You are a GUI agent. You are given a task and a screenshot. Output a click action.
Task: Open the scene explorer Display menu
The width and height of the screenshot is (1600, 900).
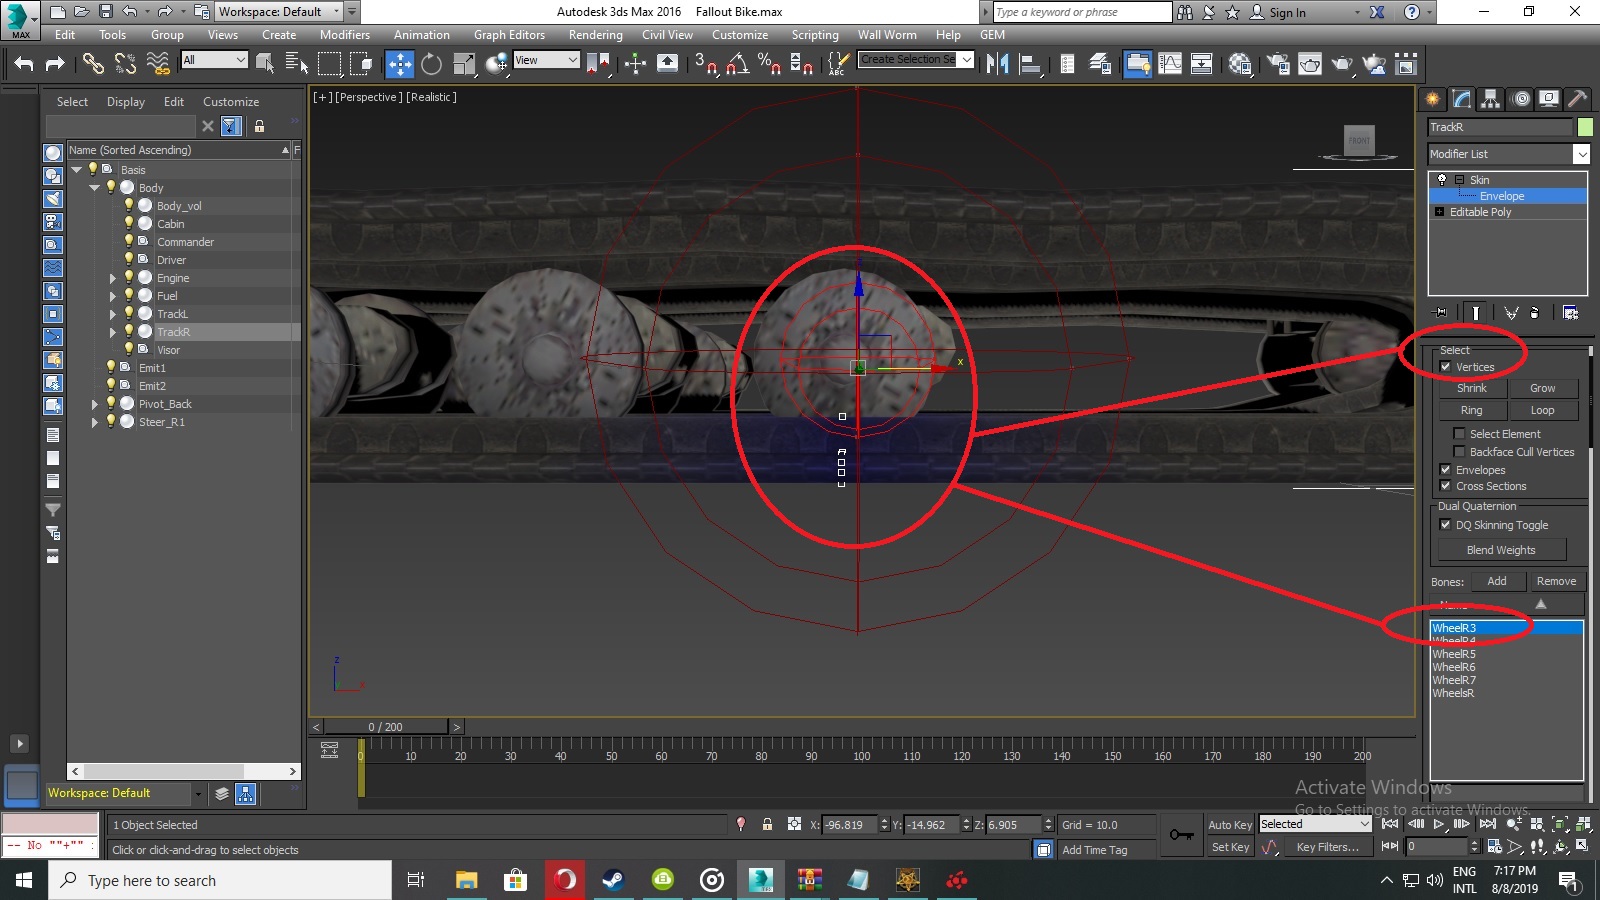(126, 102)
